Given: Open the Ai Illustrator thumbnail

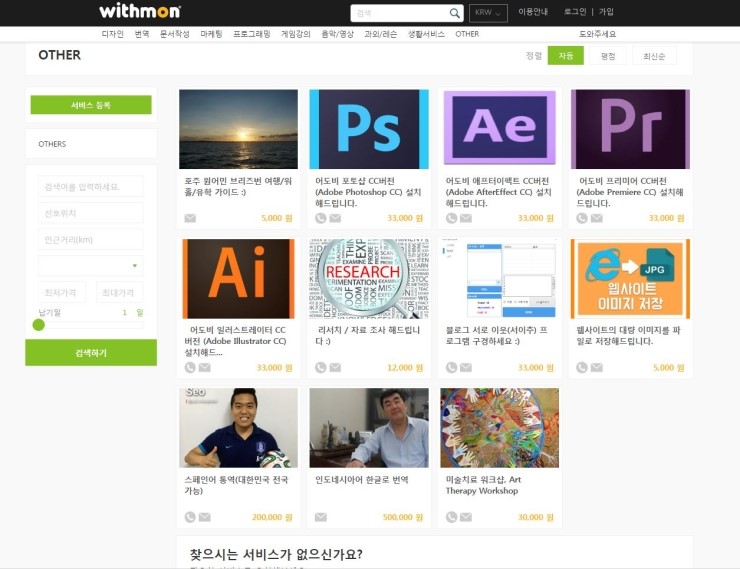Looking at the screenshot, I should coord(238,279).
